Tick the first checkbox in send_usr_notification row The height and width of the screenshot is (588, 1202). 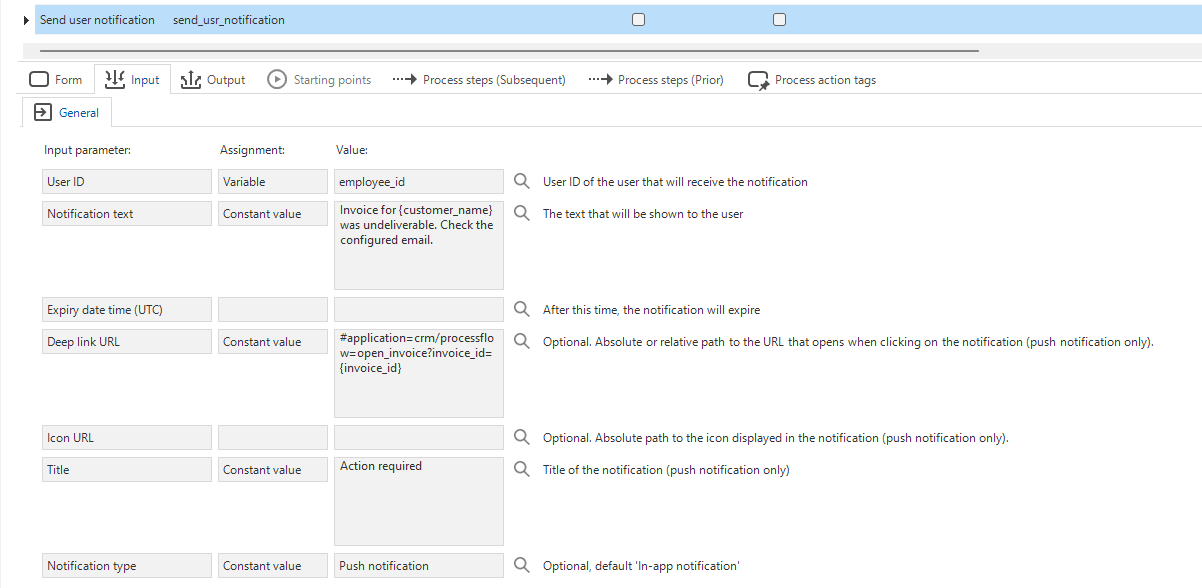(x=639, y=19)
